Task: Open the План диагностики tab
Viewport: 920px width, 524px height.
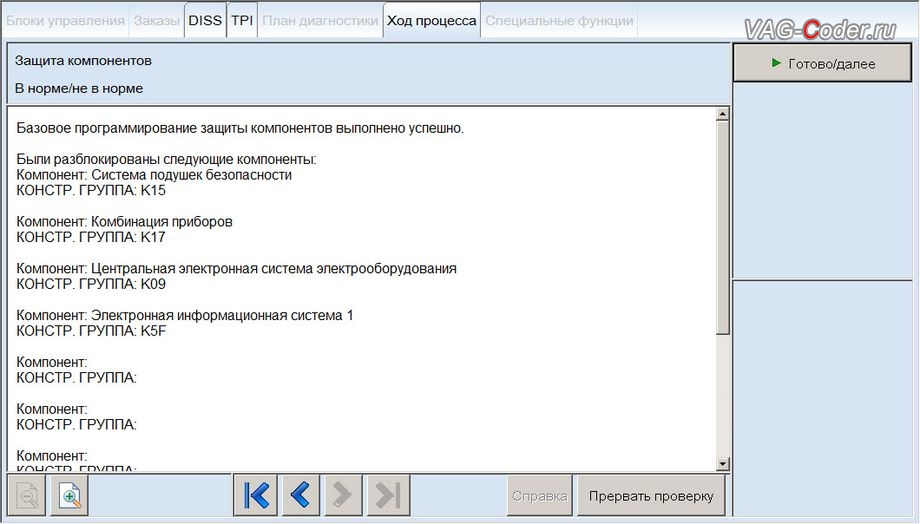Action: click(x=320, y=21)
